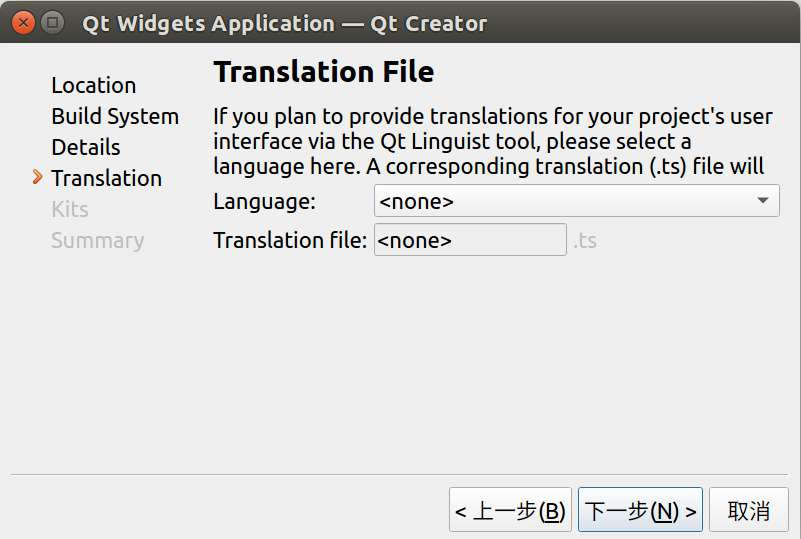Click the Language dropdown arrow

coord(764,201)
